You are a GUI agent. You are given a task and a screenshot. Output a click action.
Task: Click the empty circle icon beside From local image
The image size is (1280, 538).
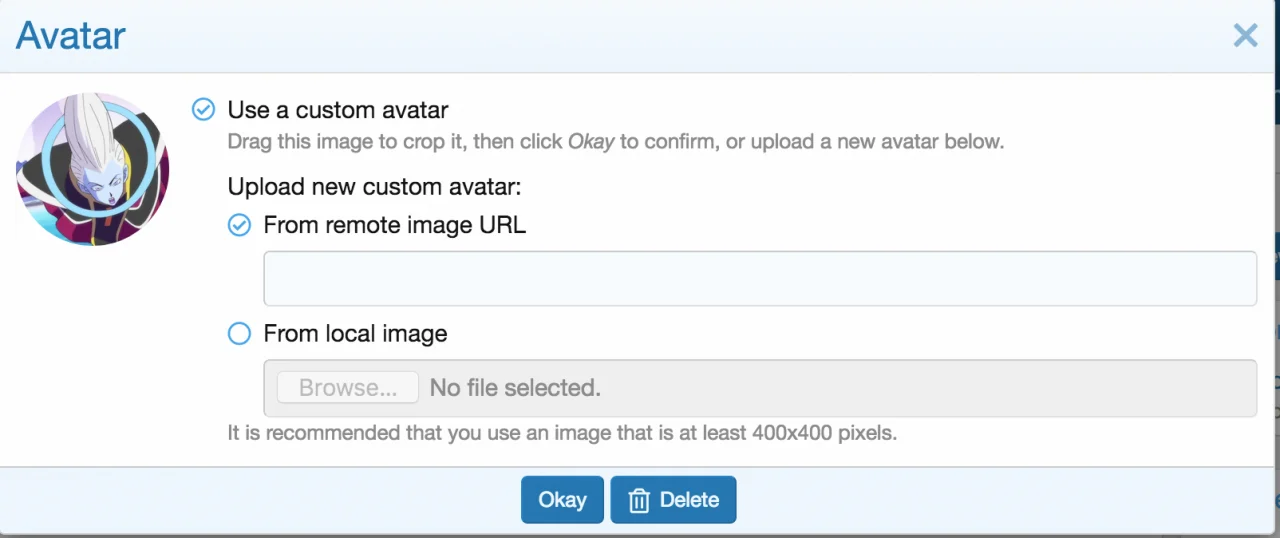pos(239,333)
